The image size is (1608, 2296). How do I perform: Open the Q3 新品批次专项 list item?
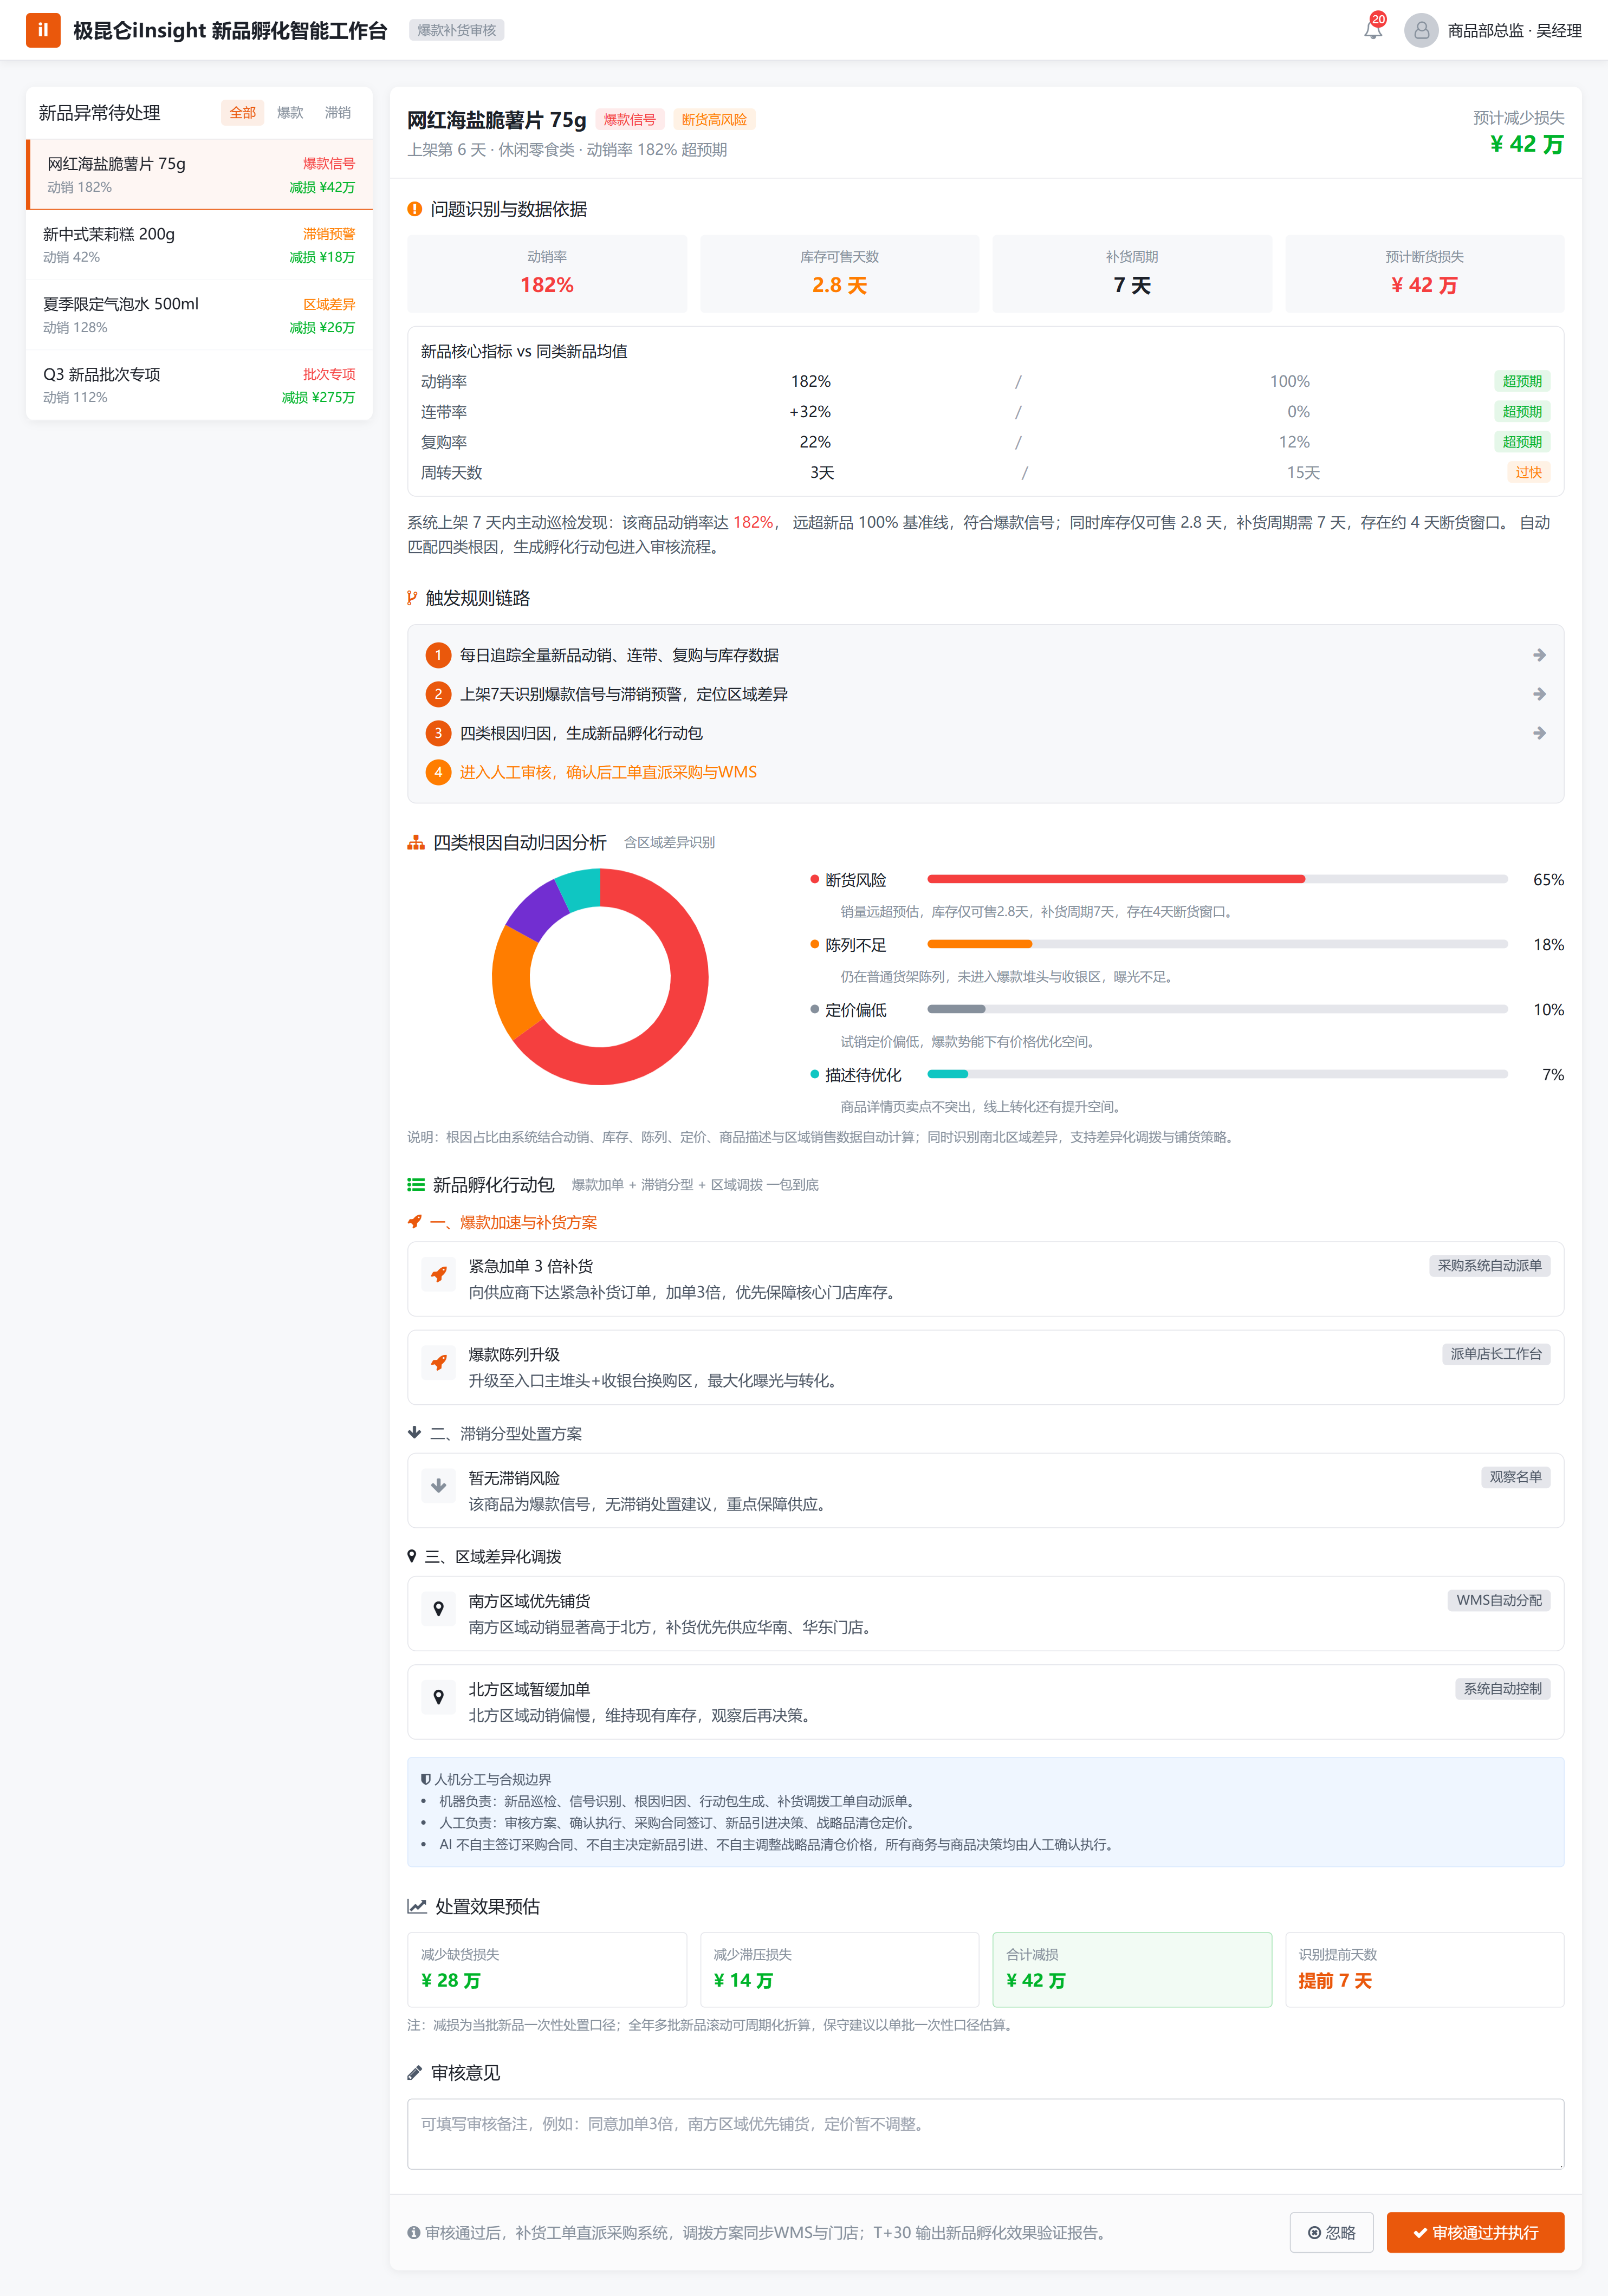point(199,385)
